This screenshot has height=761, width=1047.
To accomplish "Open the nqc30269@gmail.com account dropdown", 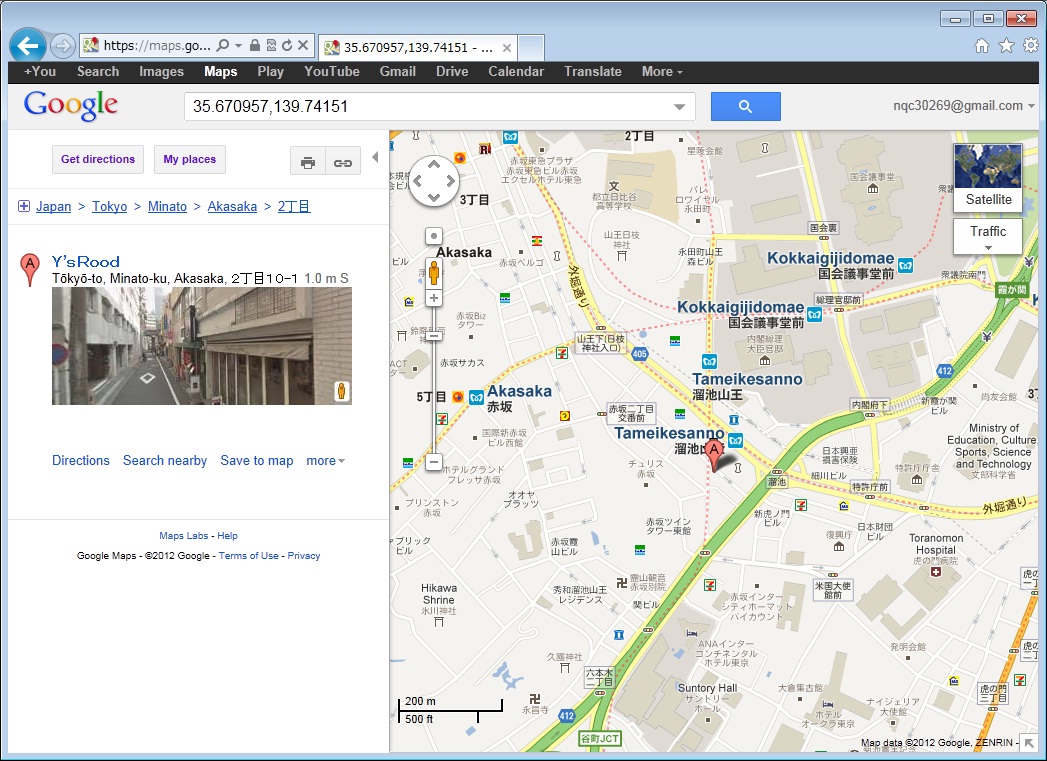I will pos(964,105).
